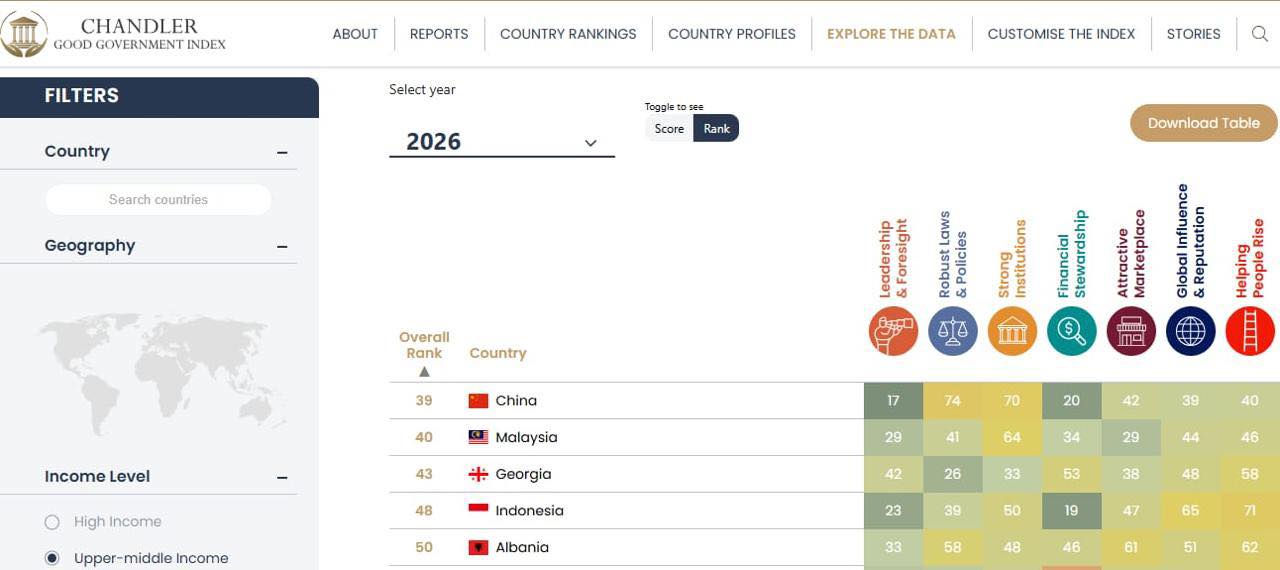This screenshot has width=1280, height=570.
Task: Click the Global Influence & Reputation globe icon
Action: [1190, 331]
